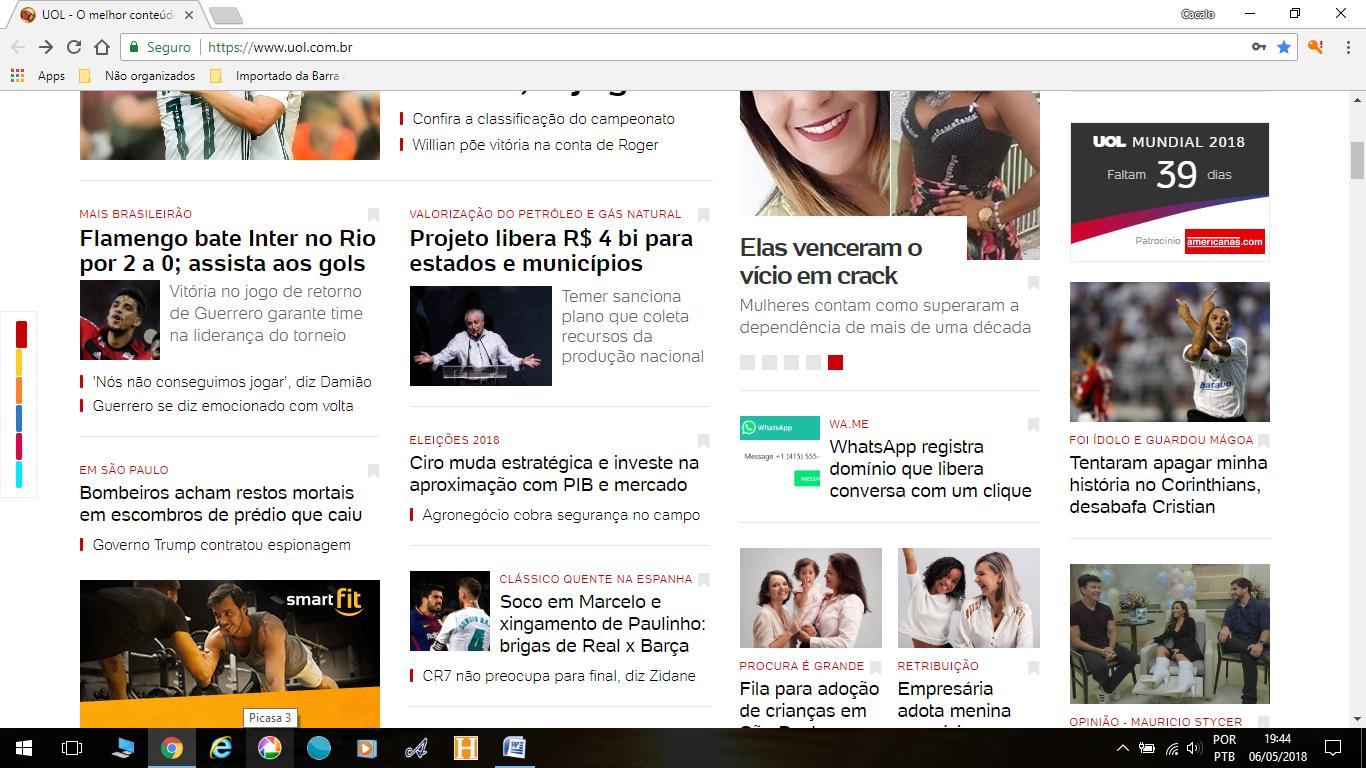This screenshot has height=768, width=1366.
Task: Click the browser reload button
Action: 73,47
